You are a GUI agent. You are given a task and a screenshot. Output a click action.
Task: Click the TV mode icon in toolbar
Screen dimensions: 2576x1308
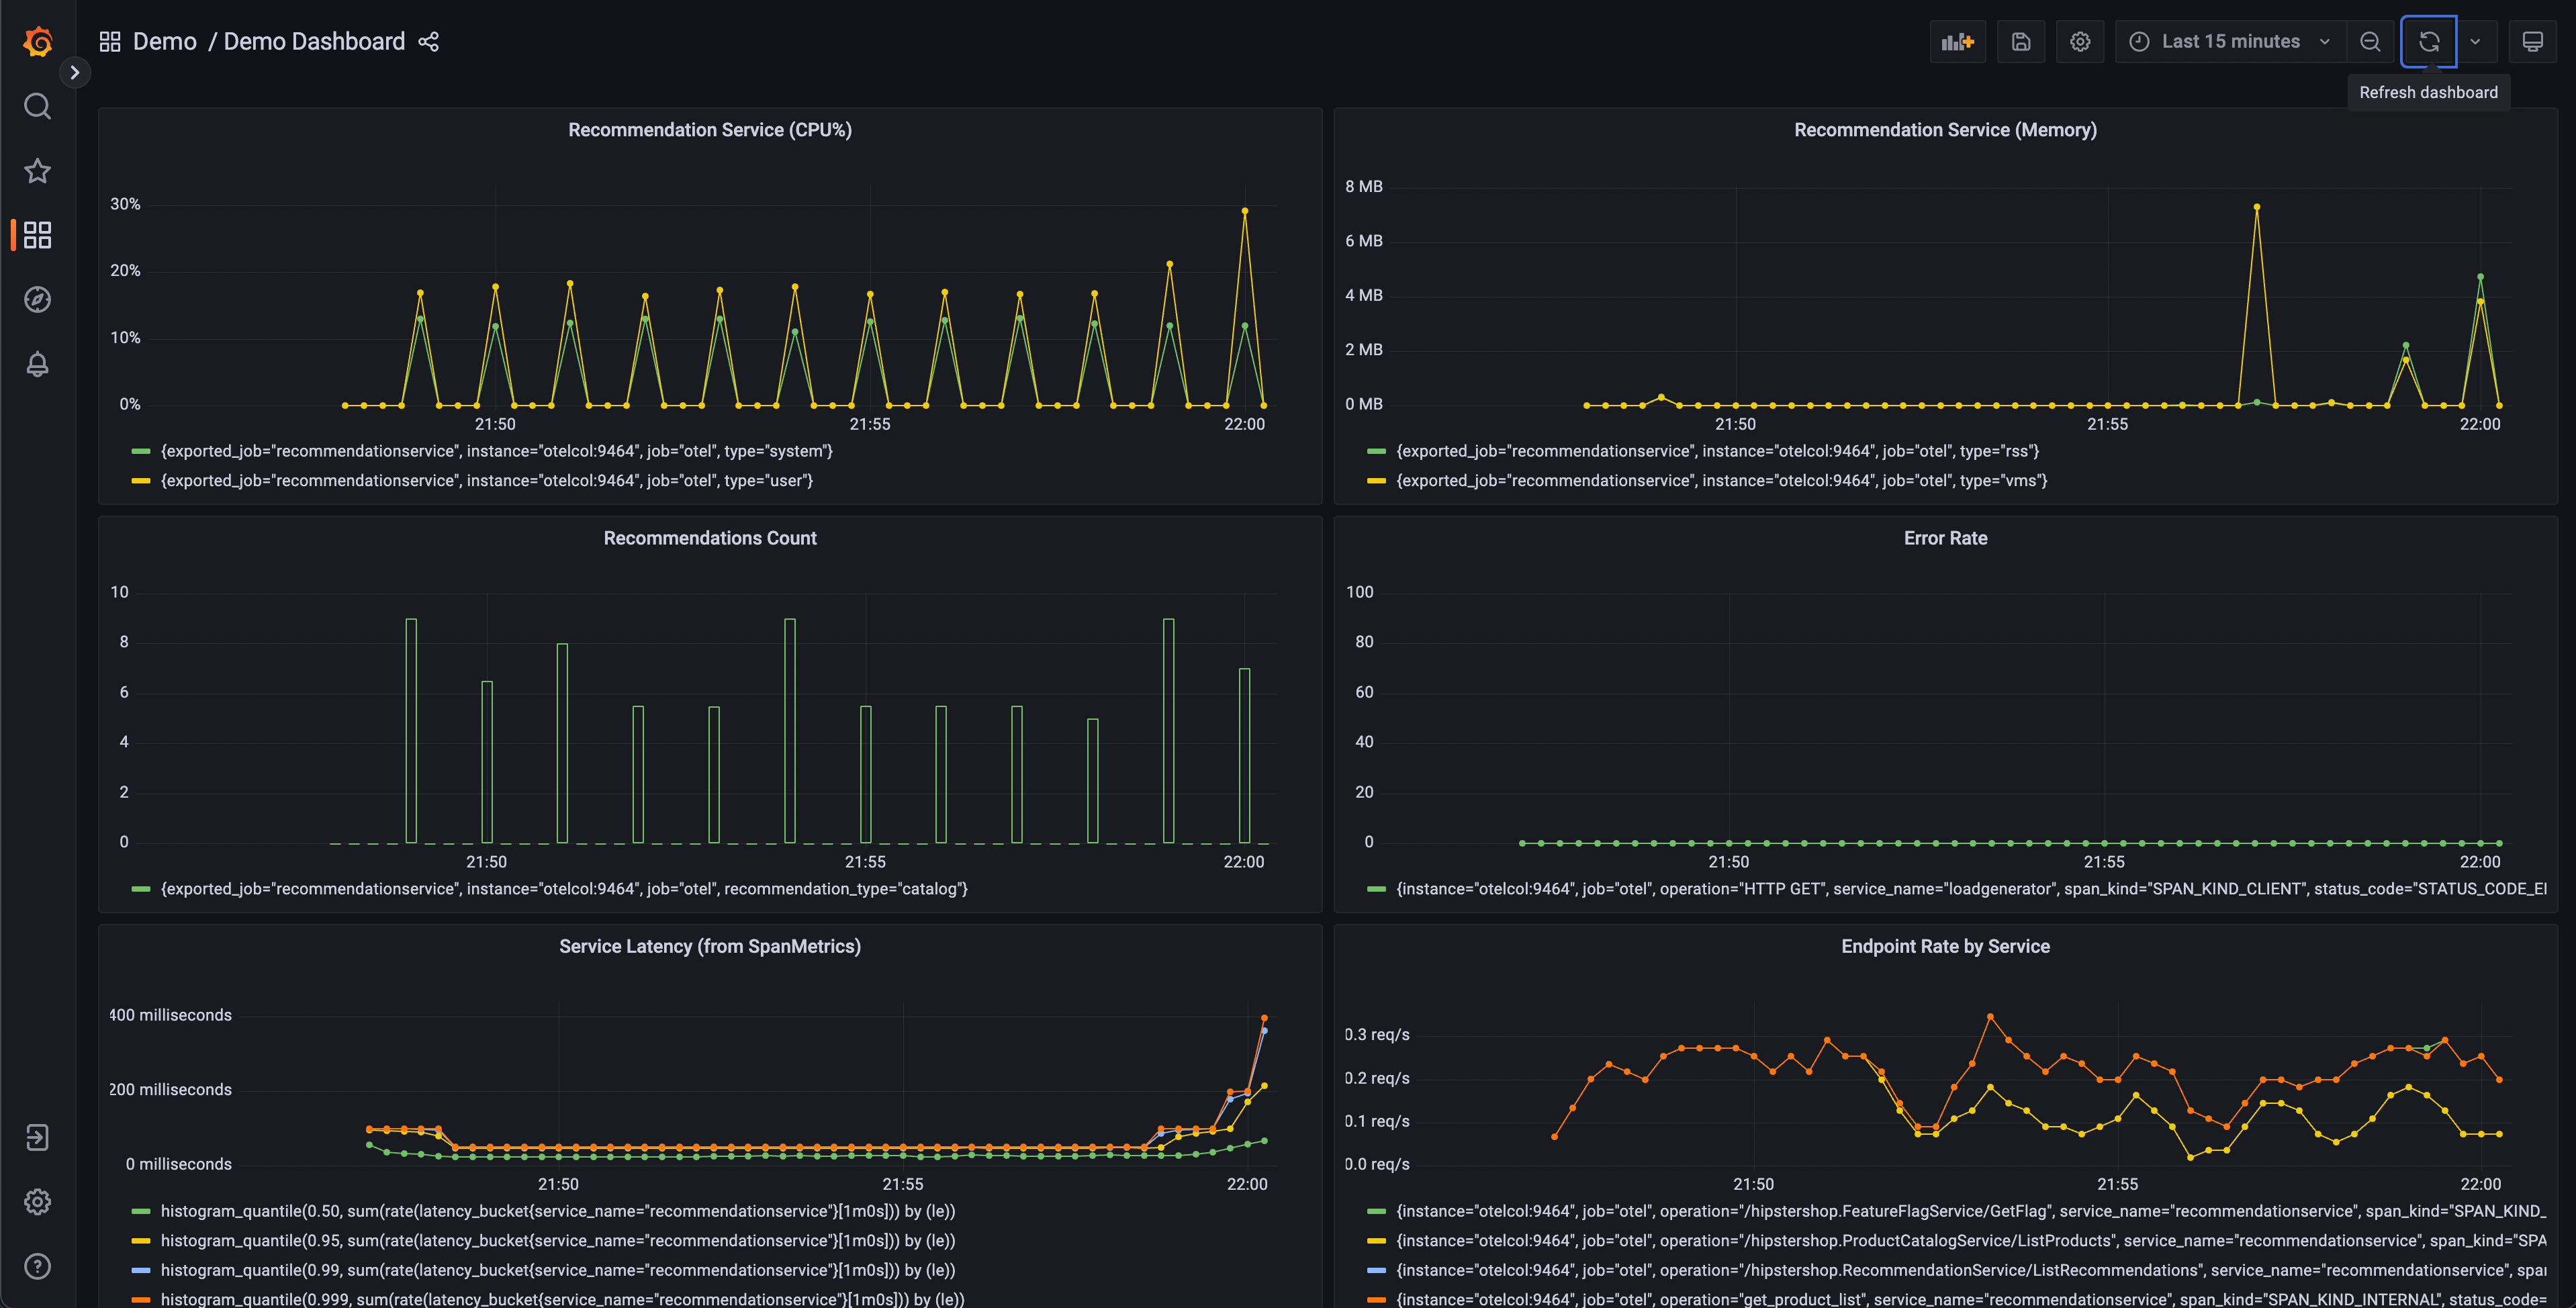click(2534, 40)
